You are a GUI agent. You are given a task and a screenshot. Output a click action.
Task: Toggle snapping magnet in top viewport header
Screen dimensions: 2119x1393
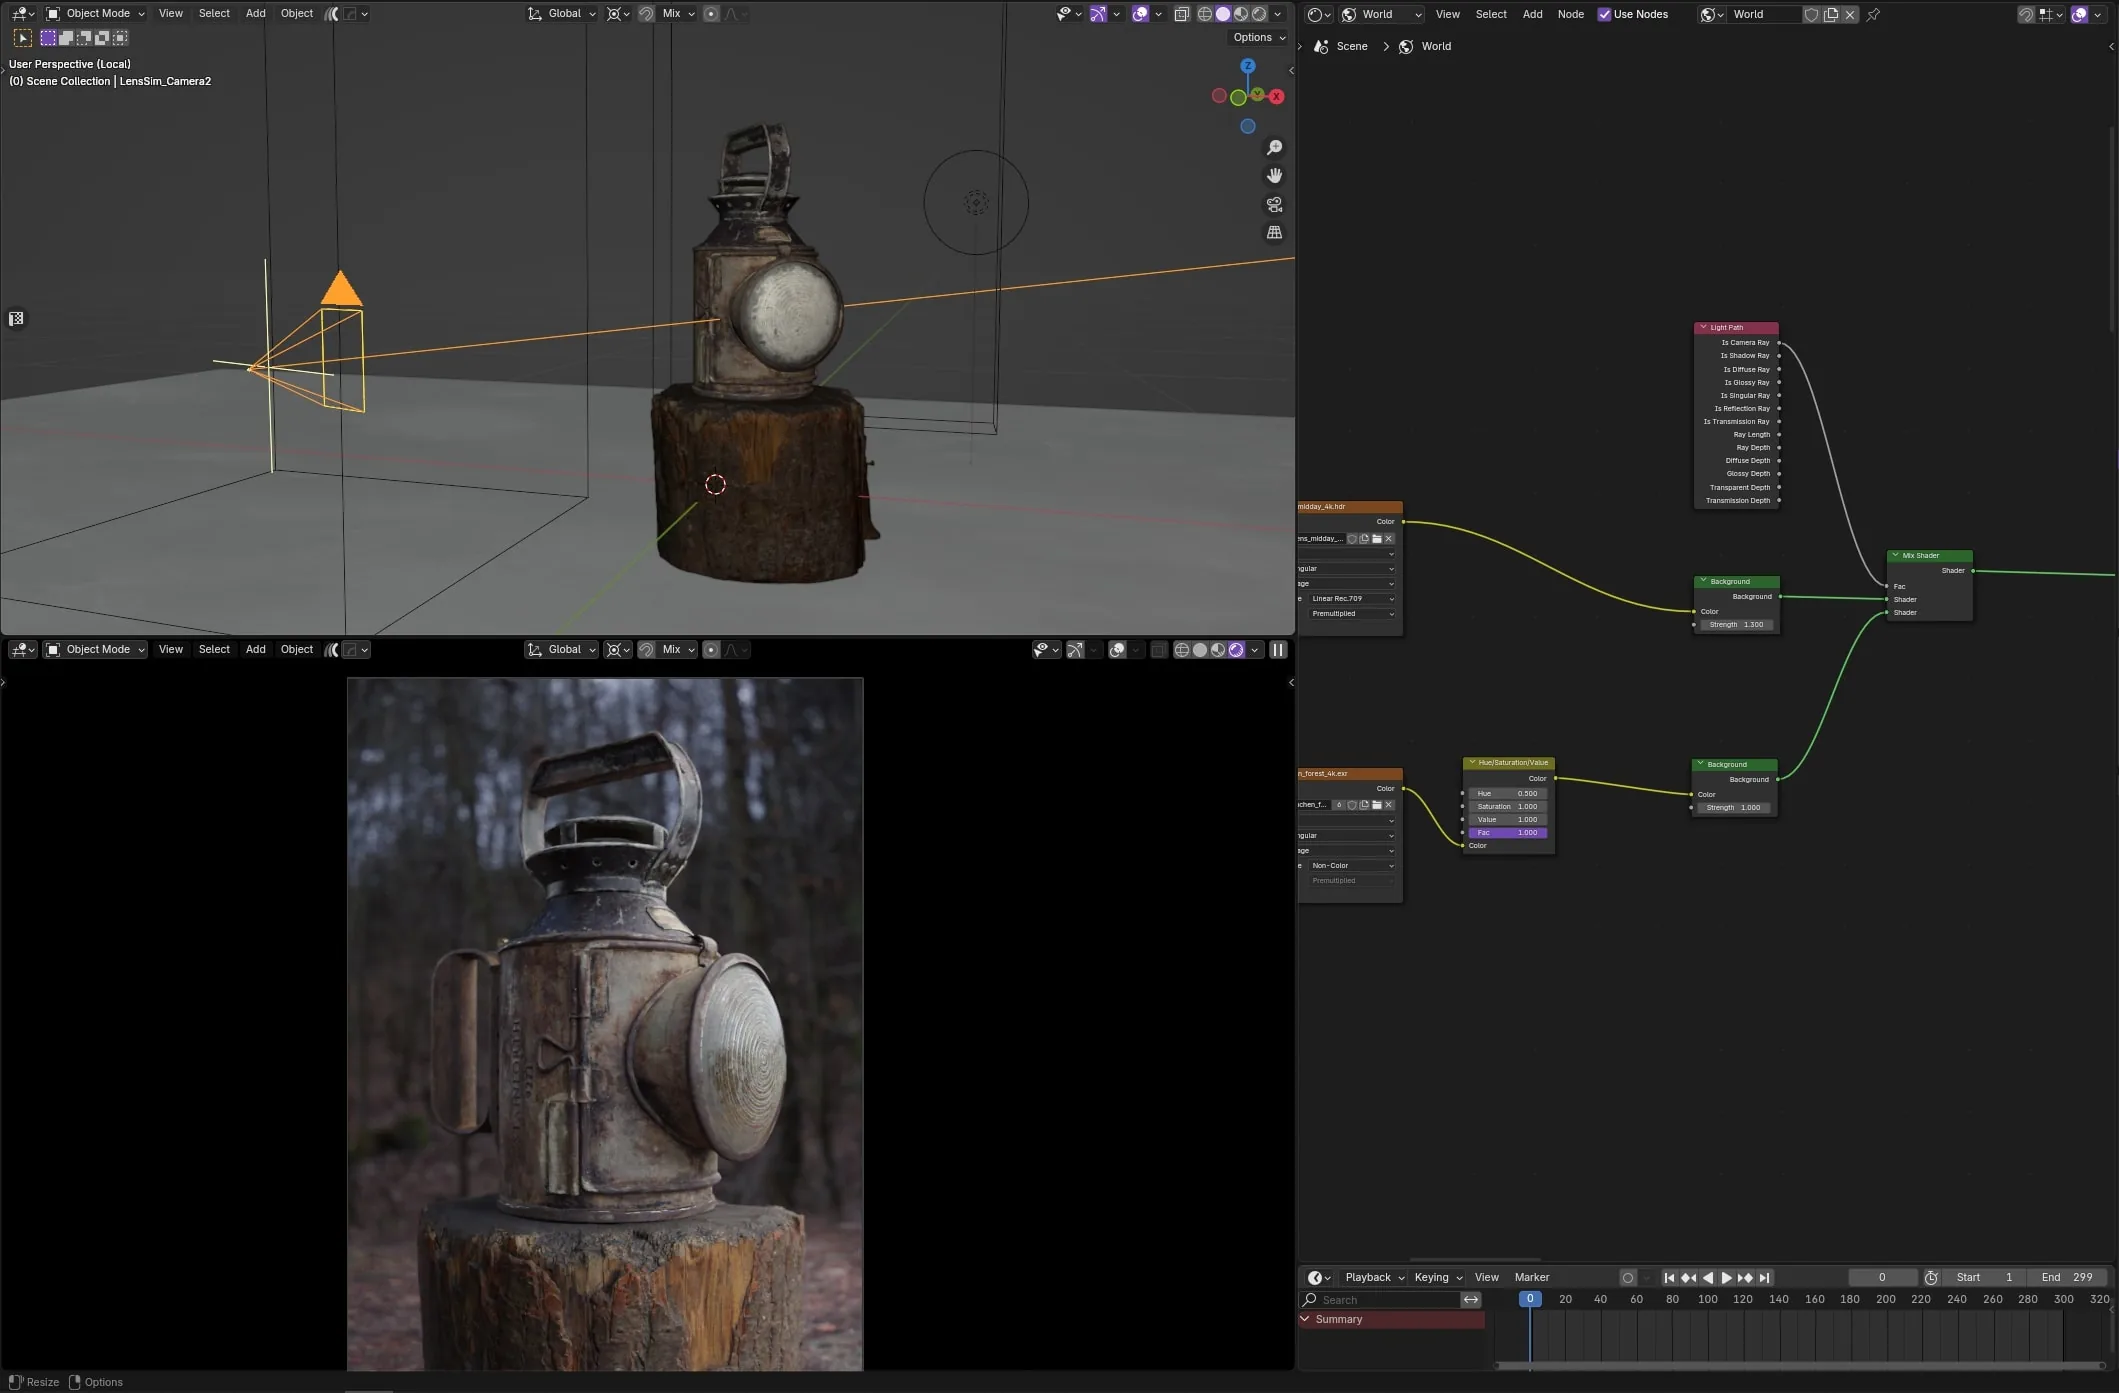[x=646, y=14]
